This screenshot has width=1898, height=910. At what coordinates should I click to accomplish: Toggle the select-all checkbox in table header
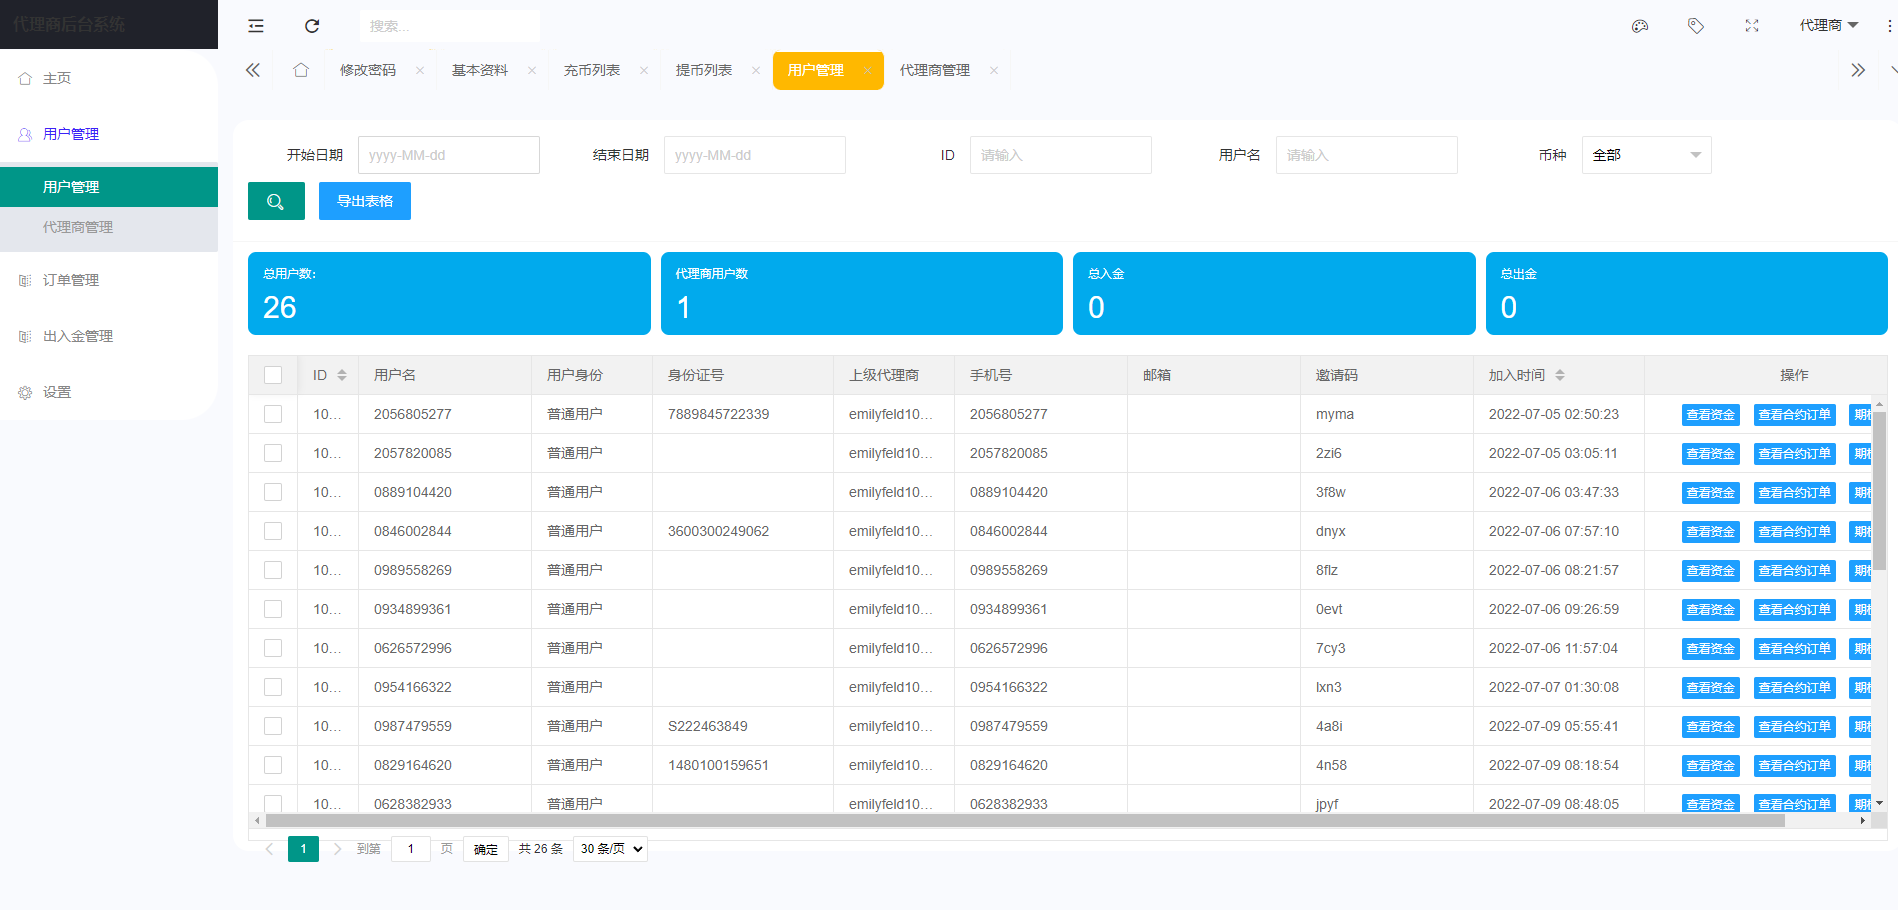273,375
